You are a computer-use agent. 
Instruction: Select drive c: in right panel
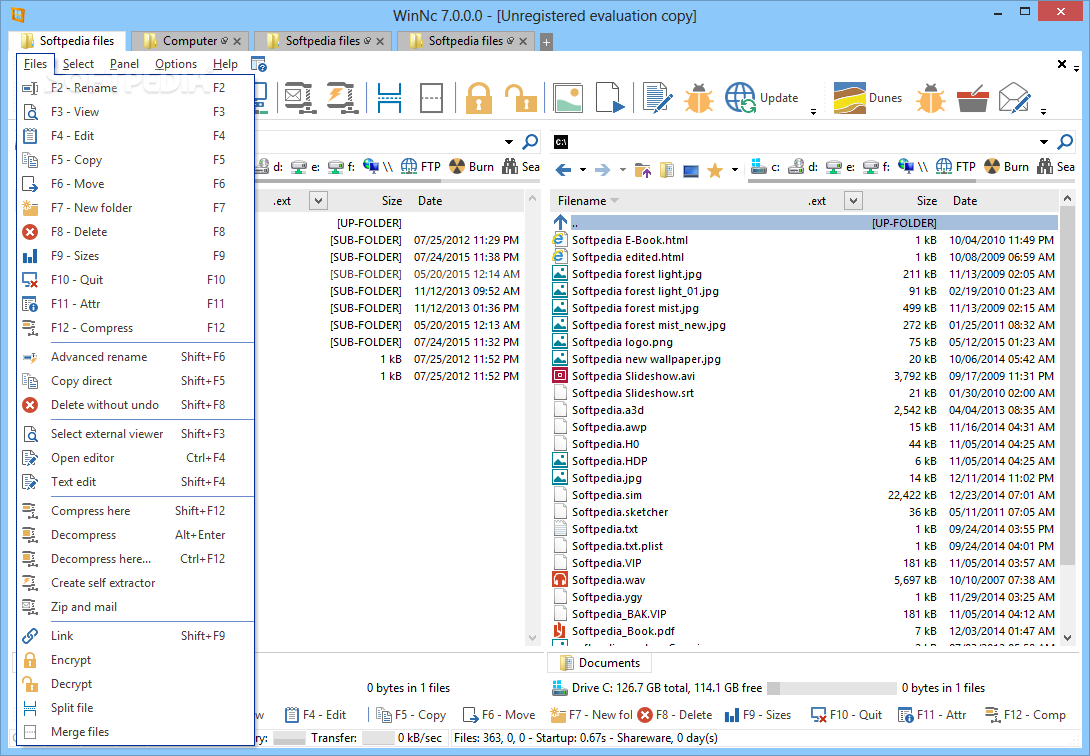click(765, 167)
